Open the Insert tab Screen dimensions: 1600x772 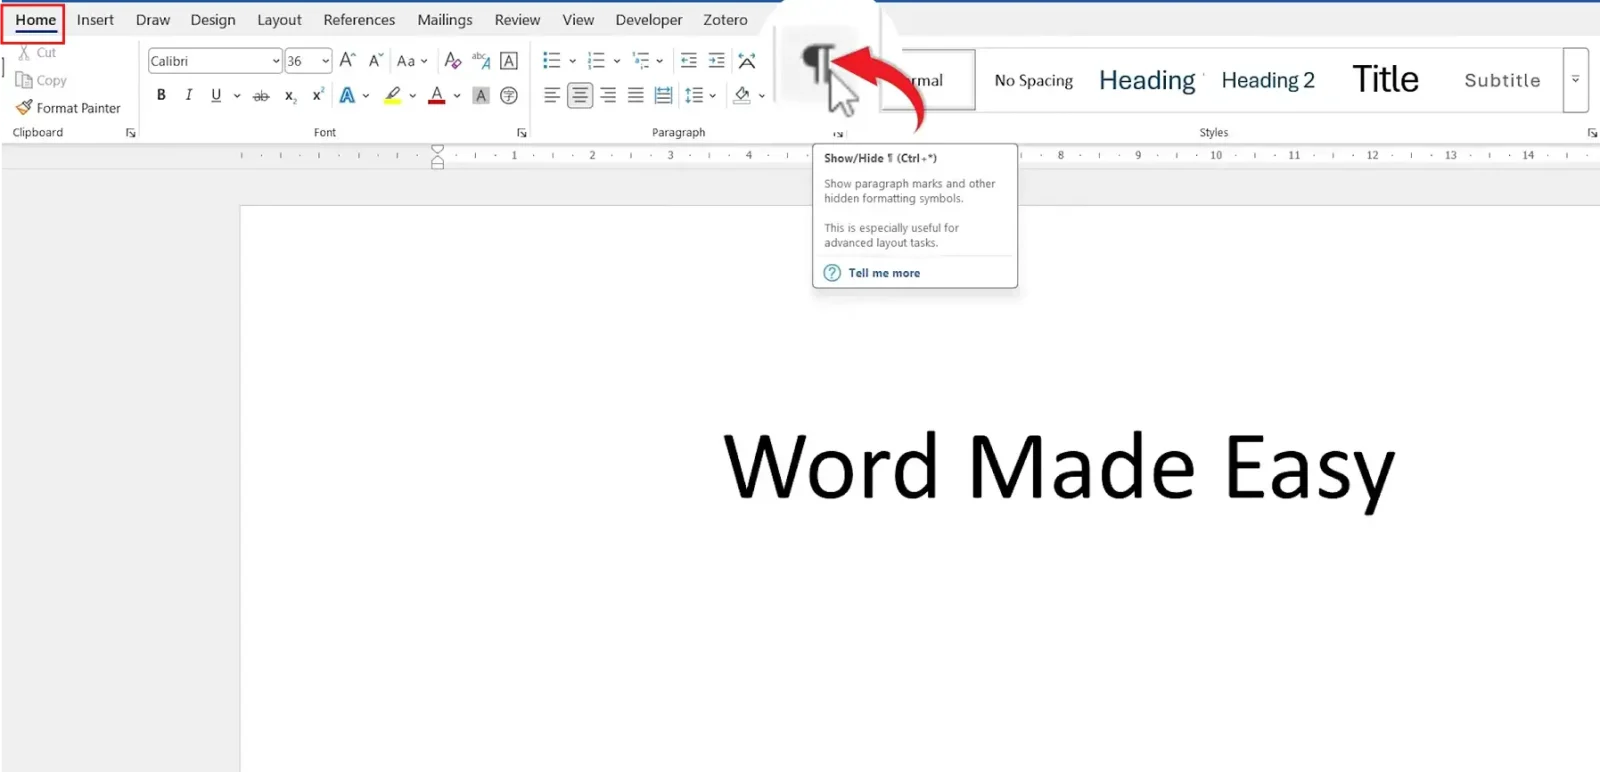[x=95, y=20]
